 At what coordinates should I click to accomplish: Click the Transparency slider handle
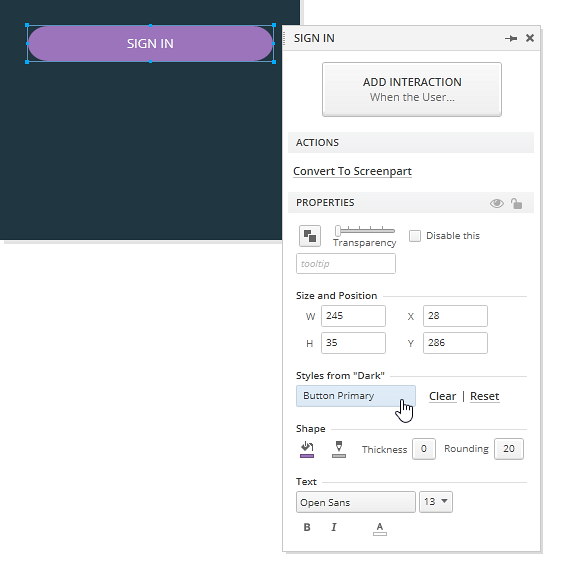[x=338, y=231]
